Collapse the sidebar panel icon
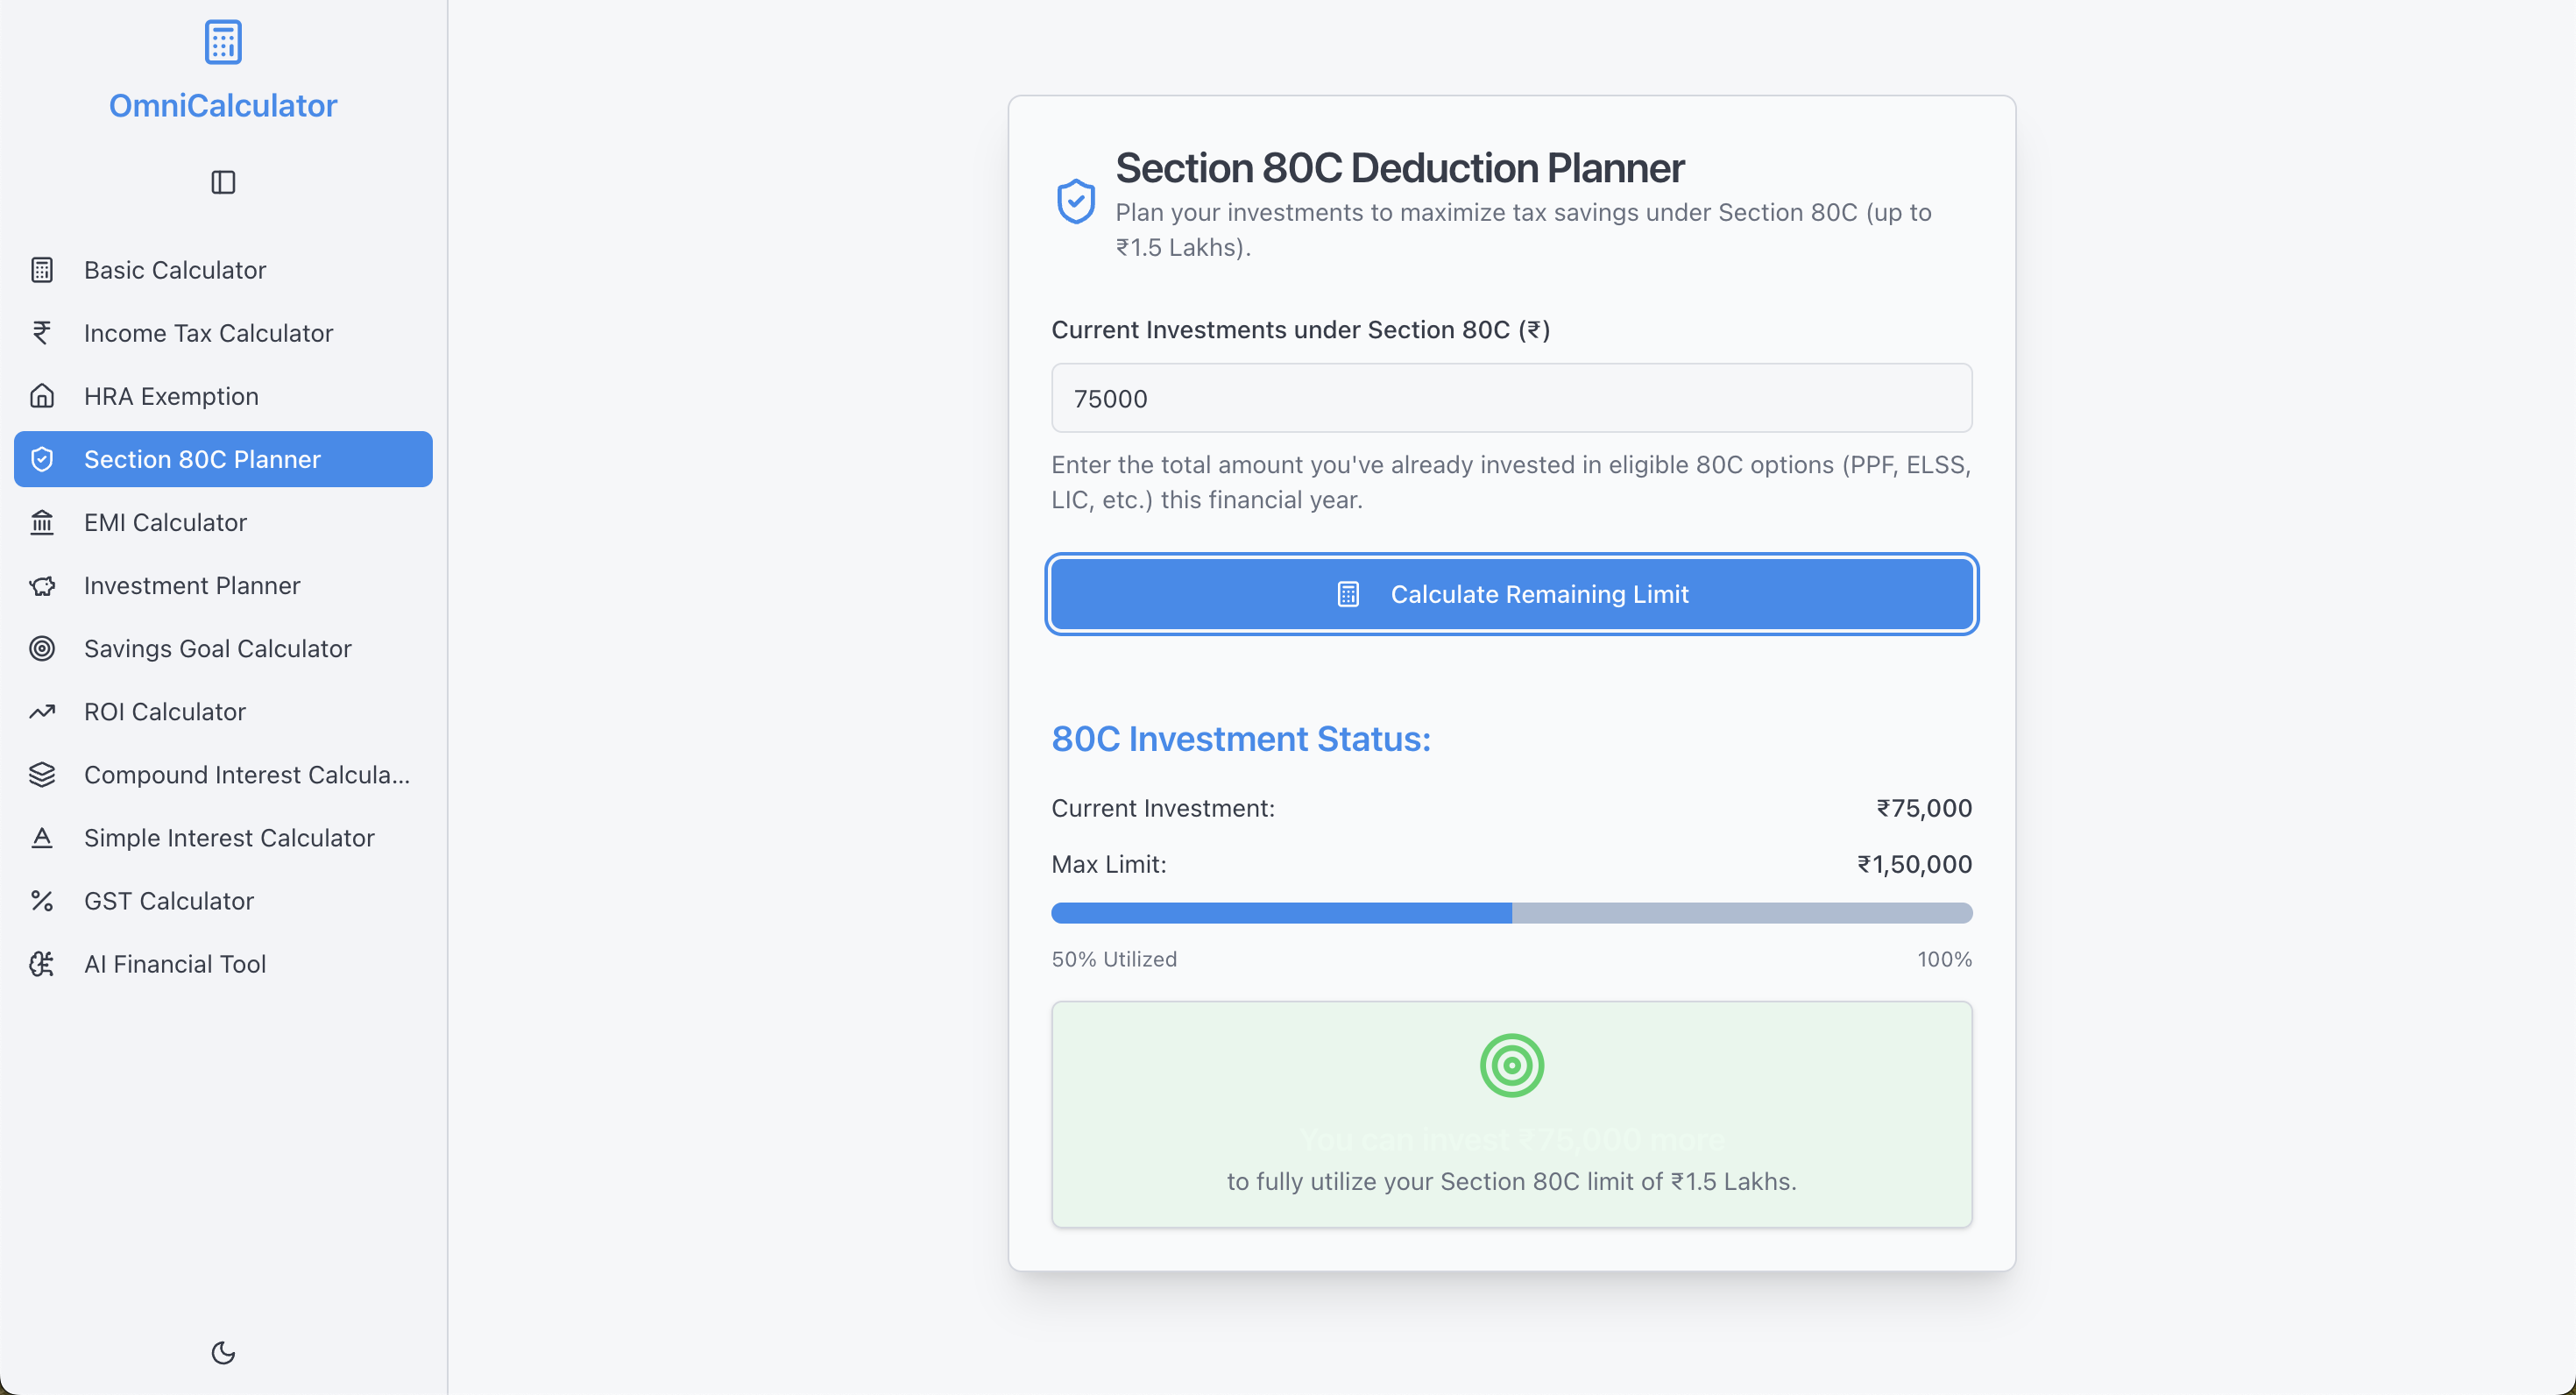Image resolution: width=2576 pixels, height=1395 pixels. (x=222, y=182)
